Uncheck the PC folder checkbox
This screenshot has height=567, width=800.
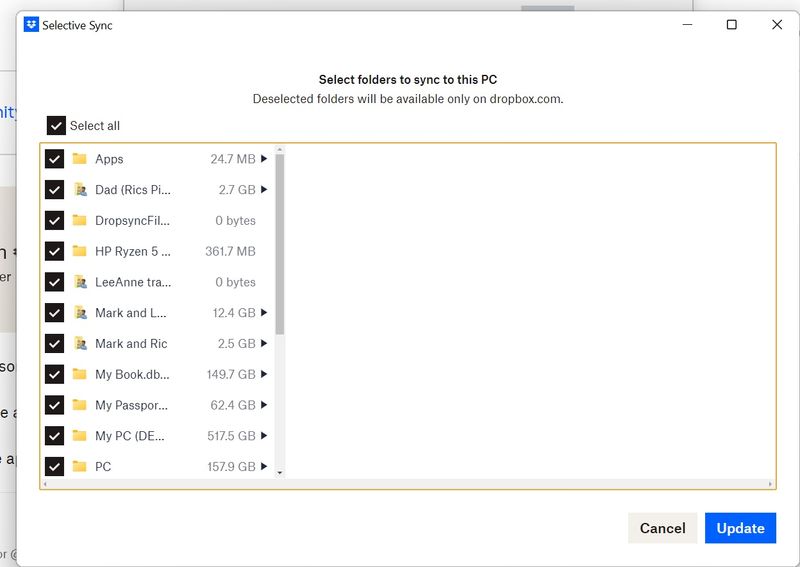(54, 466)
